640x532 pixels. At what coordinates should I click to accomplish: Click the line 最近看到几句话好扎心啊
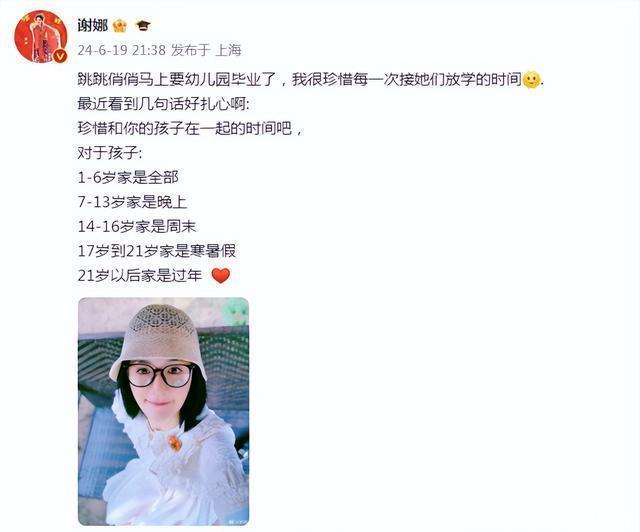point(163,104)
